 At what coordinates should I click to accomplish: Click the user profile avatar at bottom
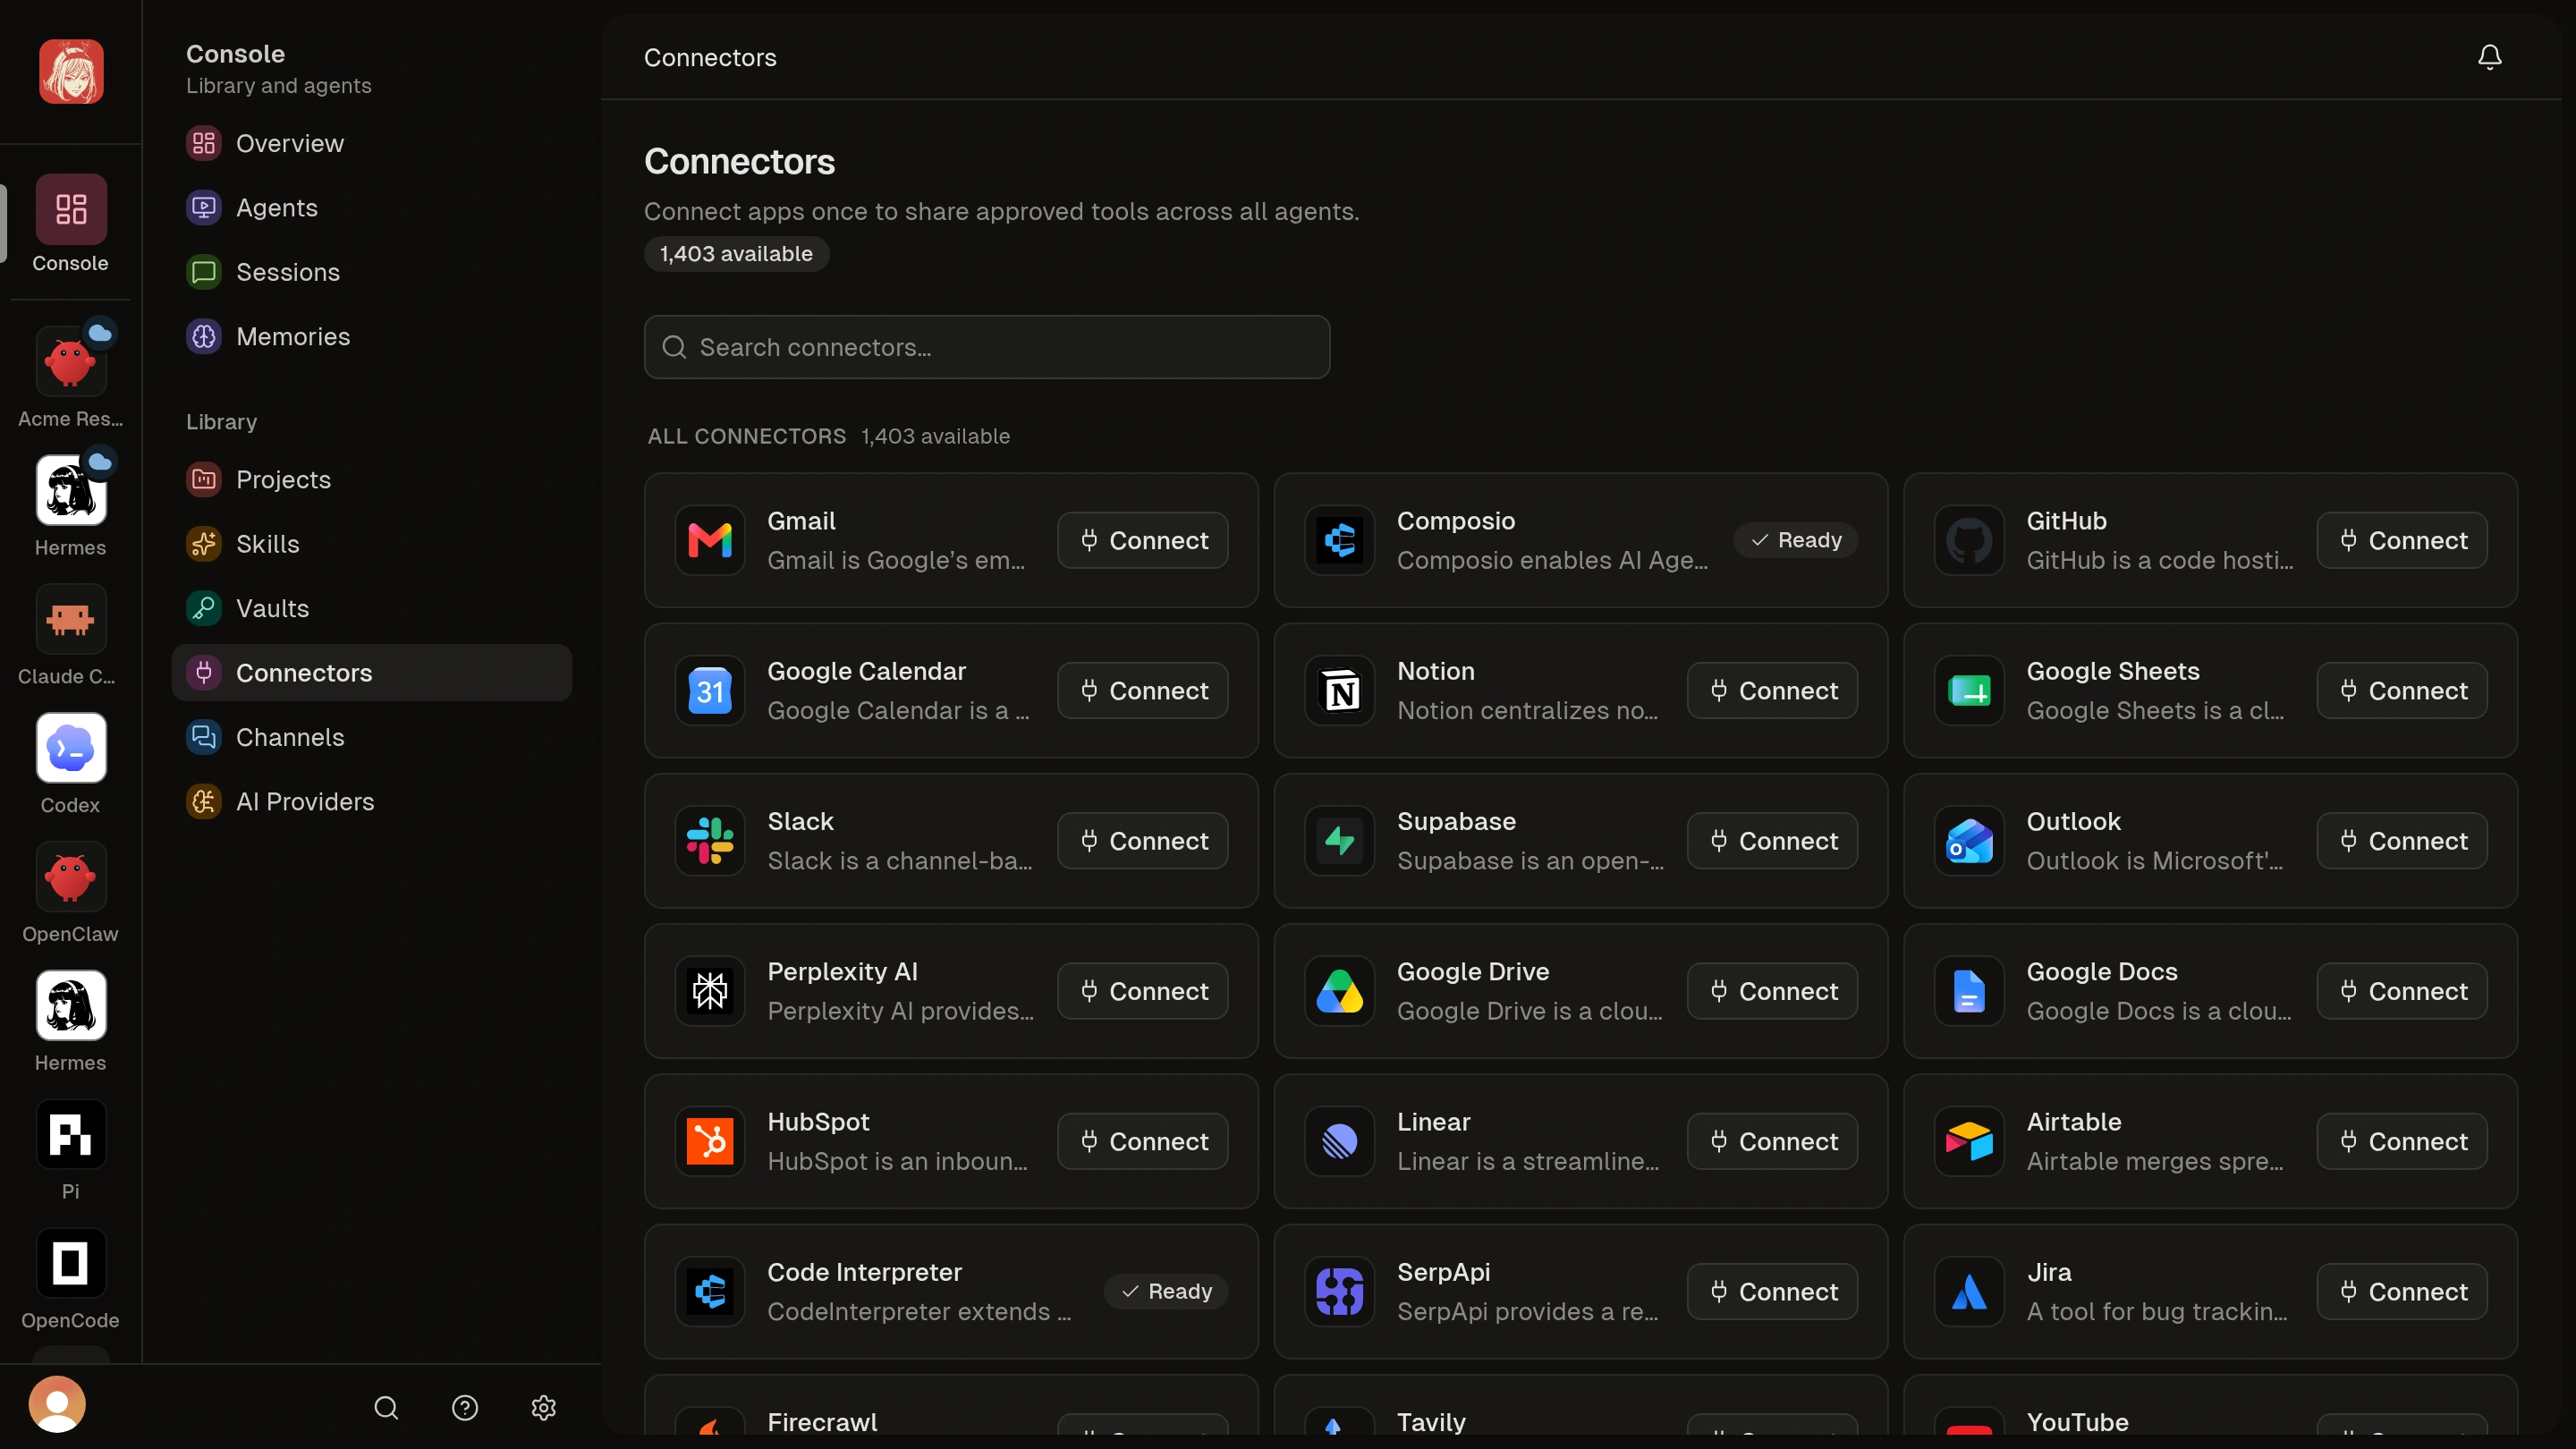tap(57, 1404)
